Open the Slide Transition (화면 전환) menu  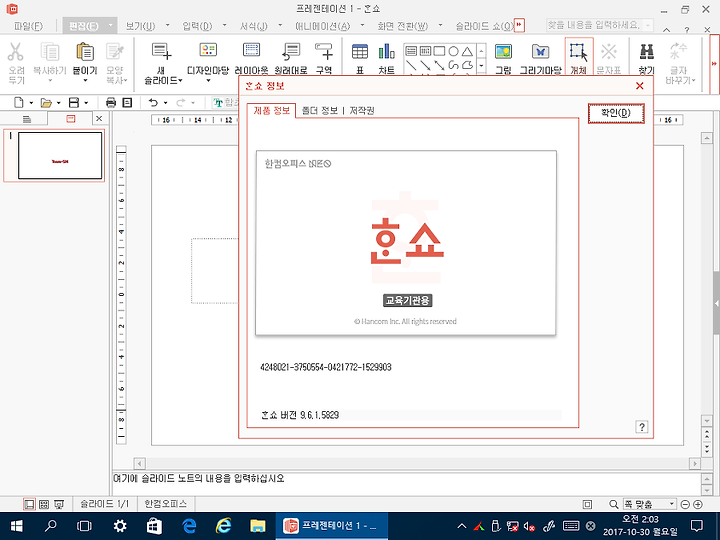tap(403, 26)
